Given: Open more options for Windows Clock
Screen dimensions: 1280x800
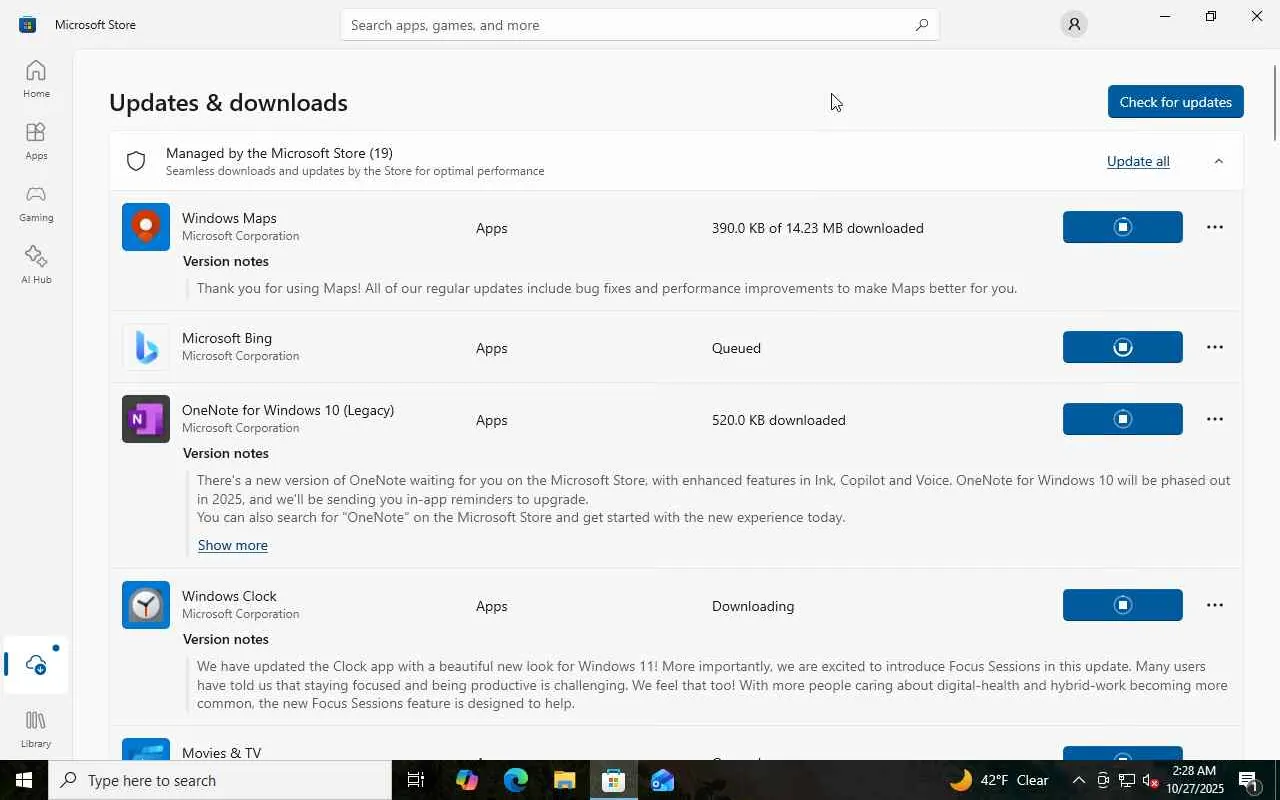Looking at the screenshot, I should coord(1215,605).
